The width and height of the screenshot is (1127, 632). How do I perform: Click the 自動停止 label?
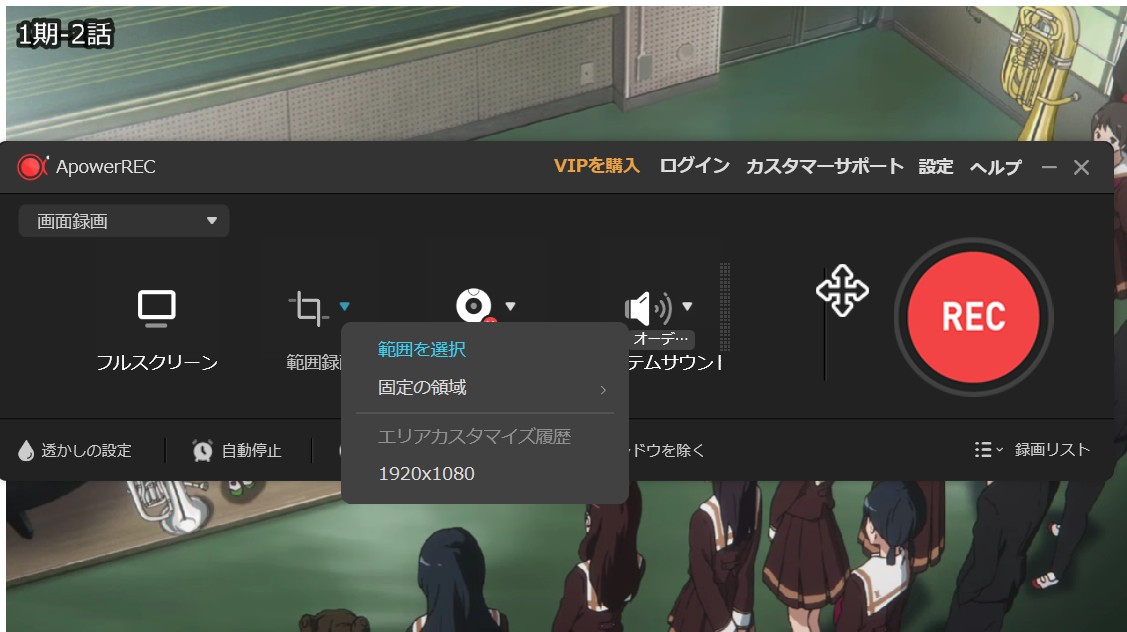[251, 451]
